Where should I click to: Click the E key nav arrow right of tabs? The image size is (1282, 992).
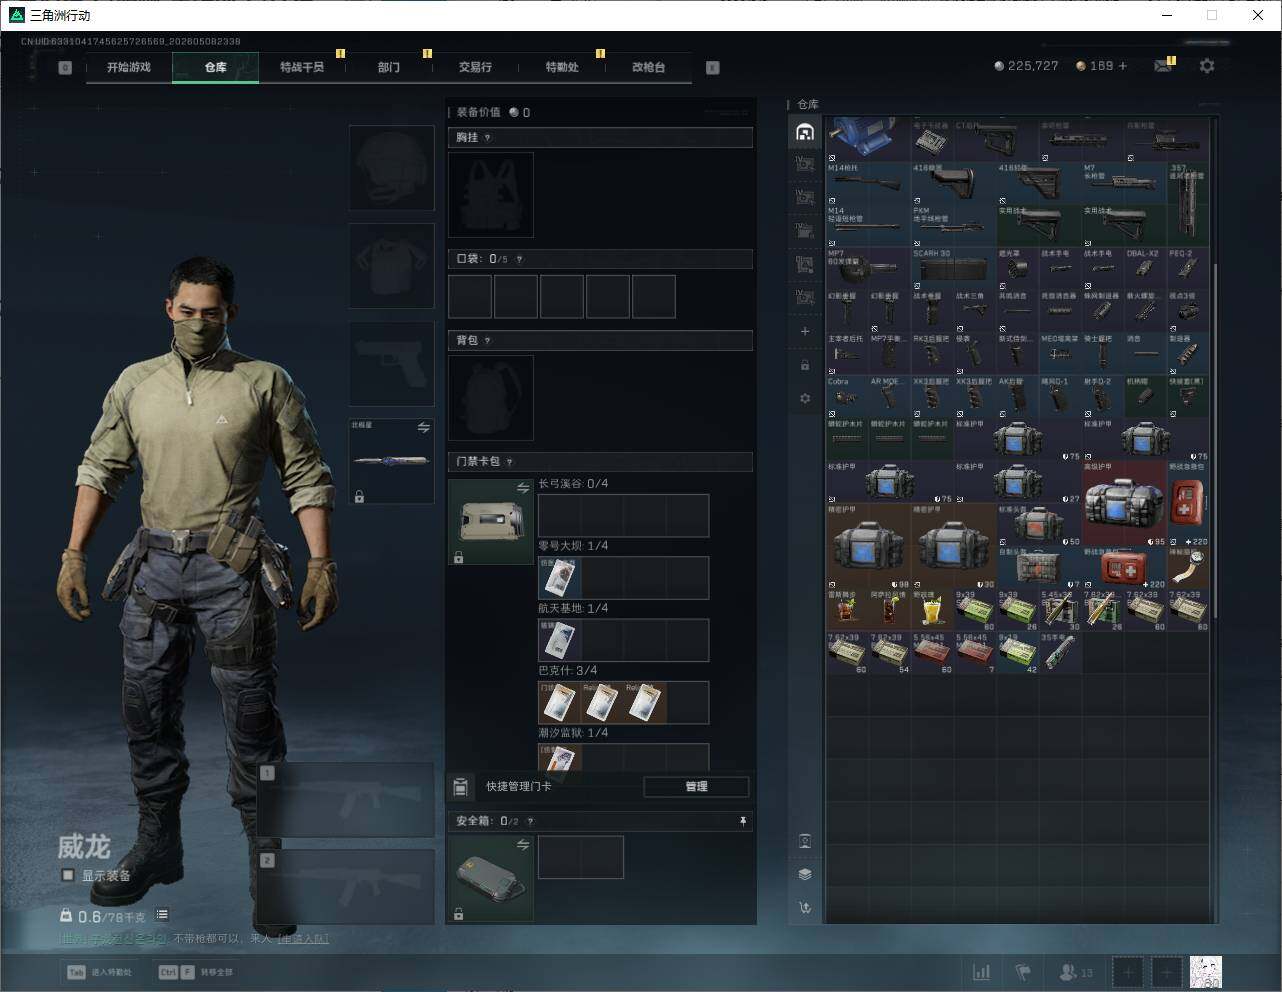(713, 68)
